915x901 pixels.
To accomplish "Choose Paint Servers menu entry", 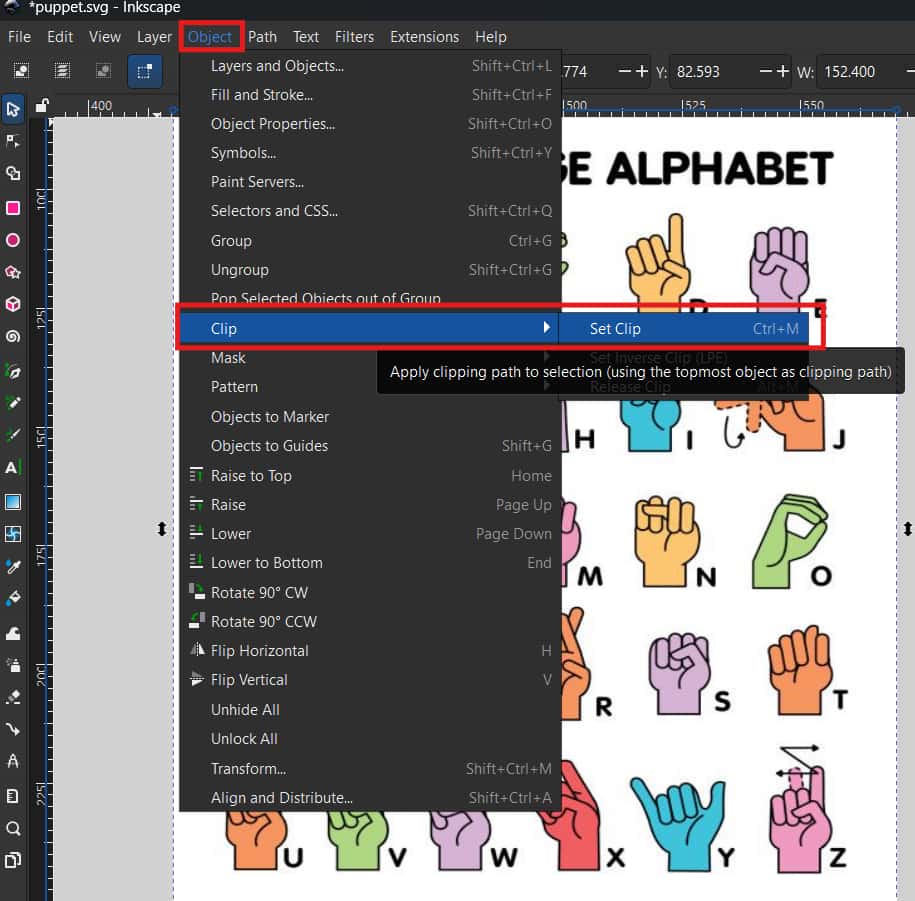I will coord(370,182).
